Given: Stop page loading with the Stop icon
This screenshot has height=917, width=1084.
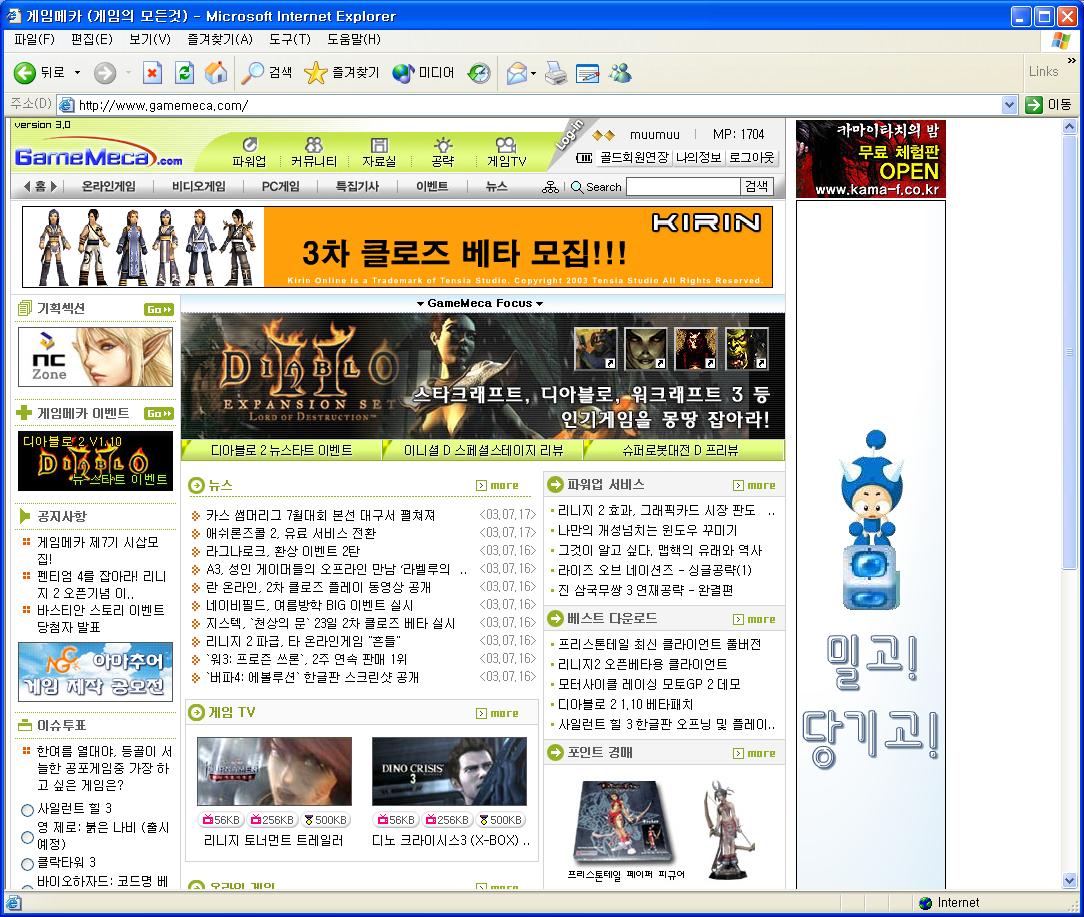Looking at the screenshot, I should coord(152,72).
